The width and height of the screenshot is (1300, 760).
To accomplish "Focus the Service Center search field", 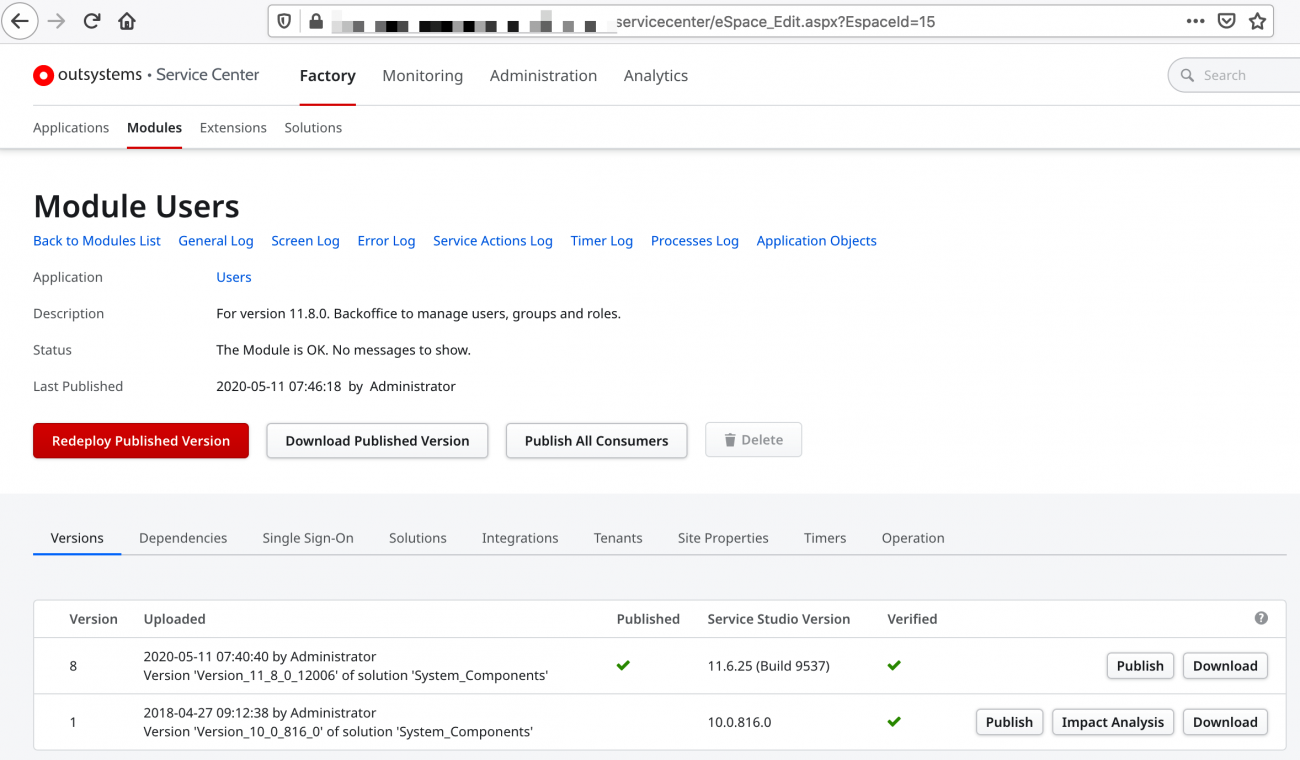I will (x=1234, y=75).
